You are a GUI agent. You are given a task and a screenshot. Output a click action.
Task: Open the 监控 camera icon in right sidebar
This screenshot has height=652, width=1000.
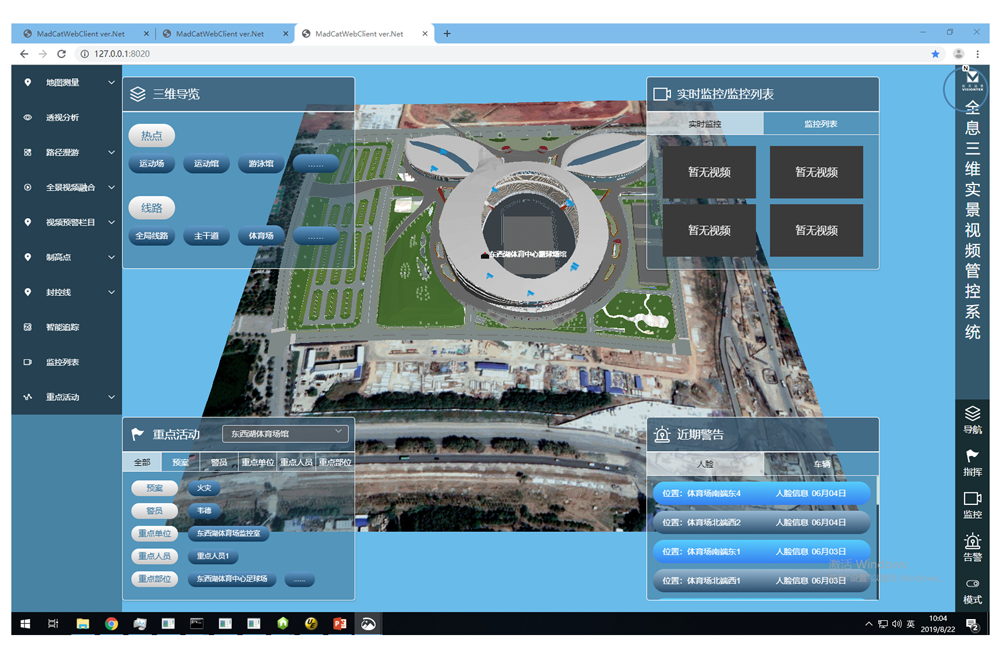click(972, 499)
